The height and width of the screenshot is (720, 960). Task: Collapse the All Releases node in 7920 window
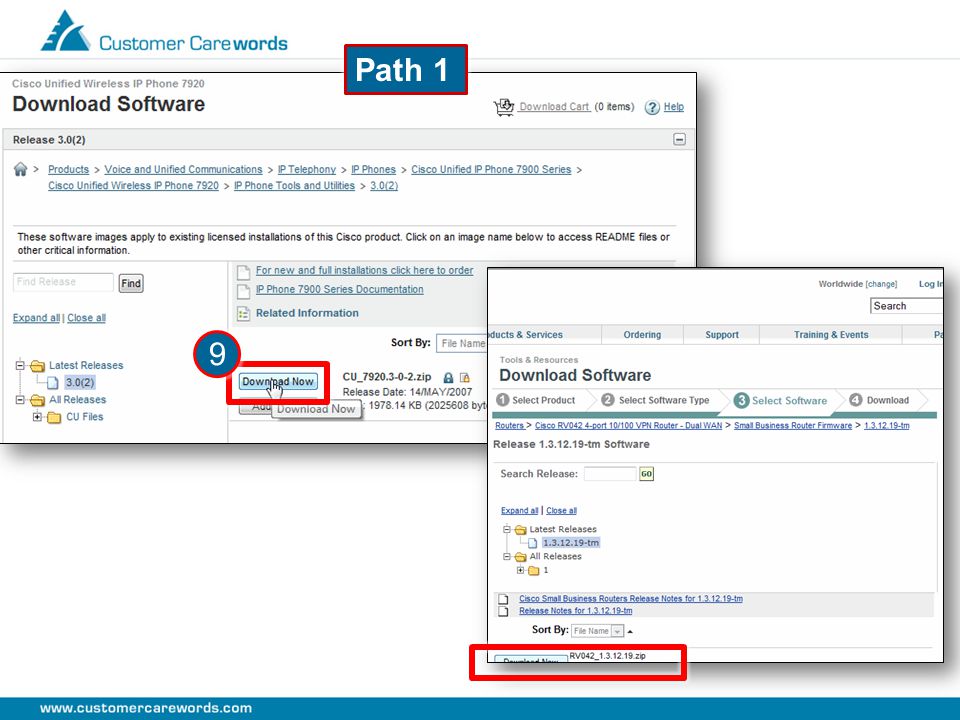(20, 400)
